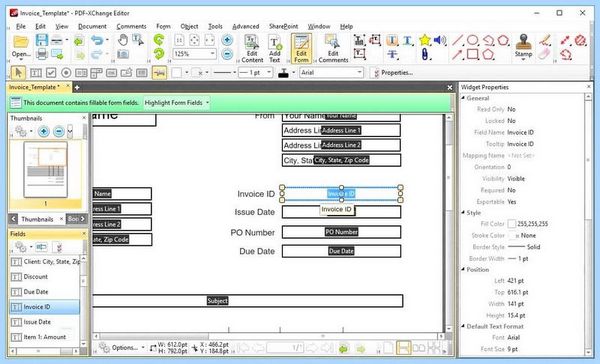Click the Fill Color swatch 255,255,255

point(511,224)
